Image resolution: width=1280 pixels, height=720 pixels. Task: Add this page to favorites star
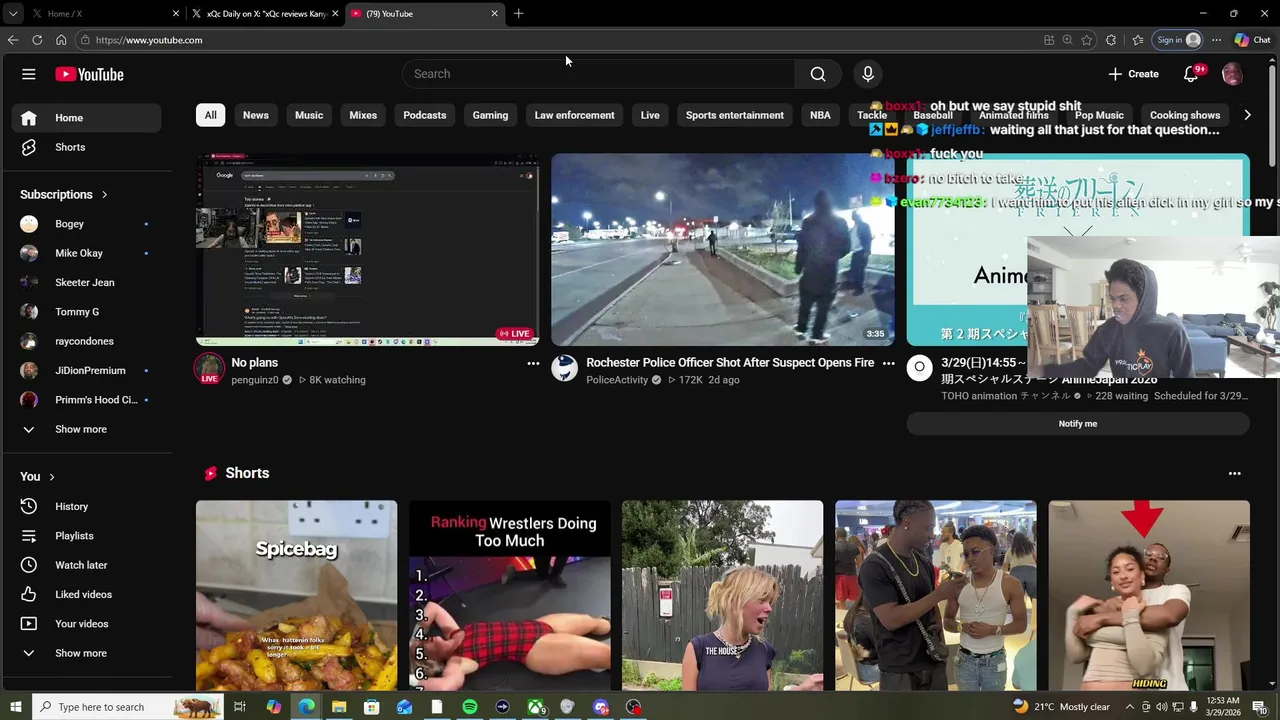pos(1087,40)
